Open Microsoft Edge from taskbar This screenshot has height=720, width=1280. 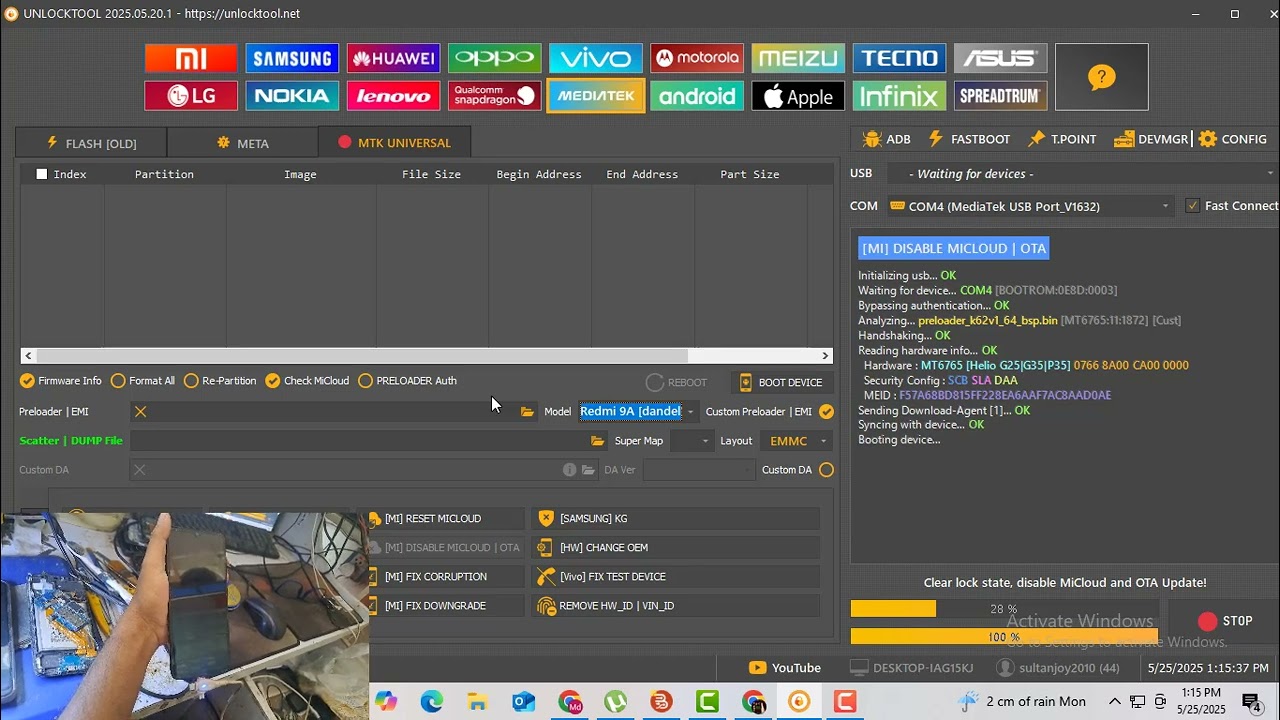click(x=431, y=702)
